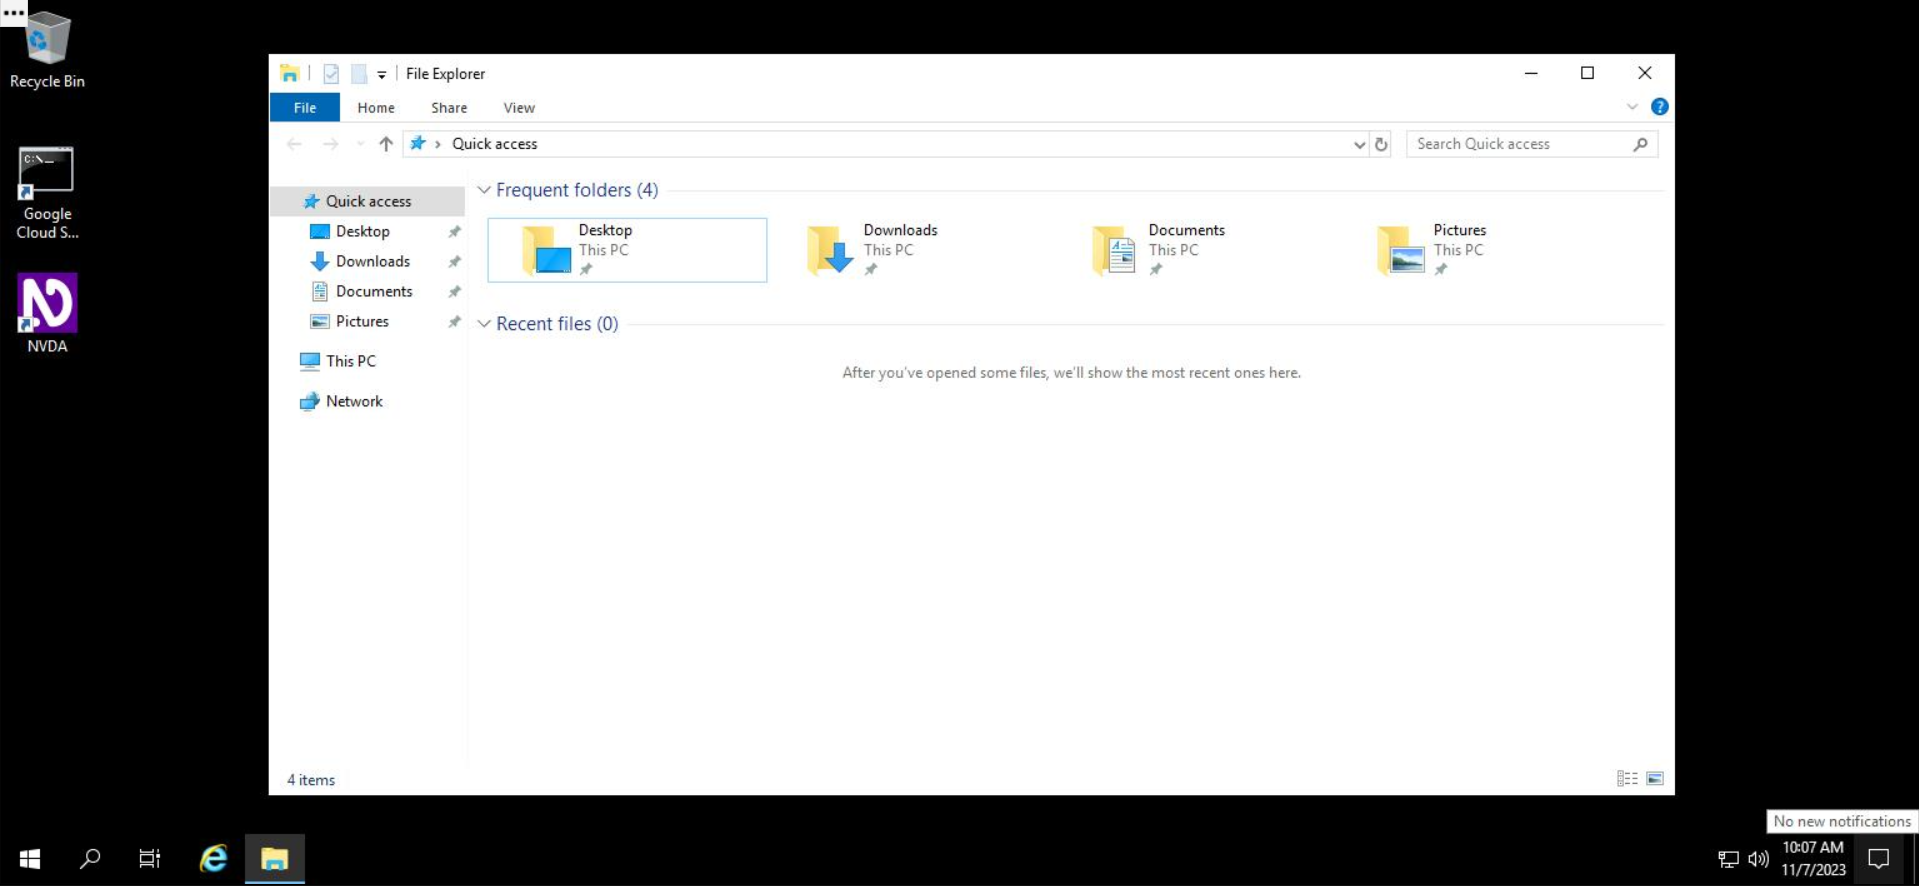Click pin icon next to Documents in sidebar
Screen dimensions: 1919x886
[454, 291]
